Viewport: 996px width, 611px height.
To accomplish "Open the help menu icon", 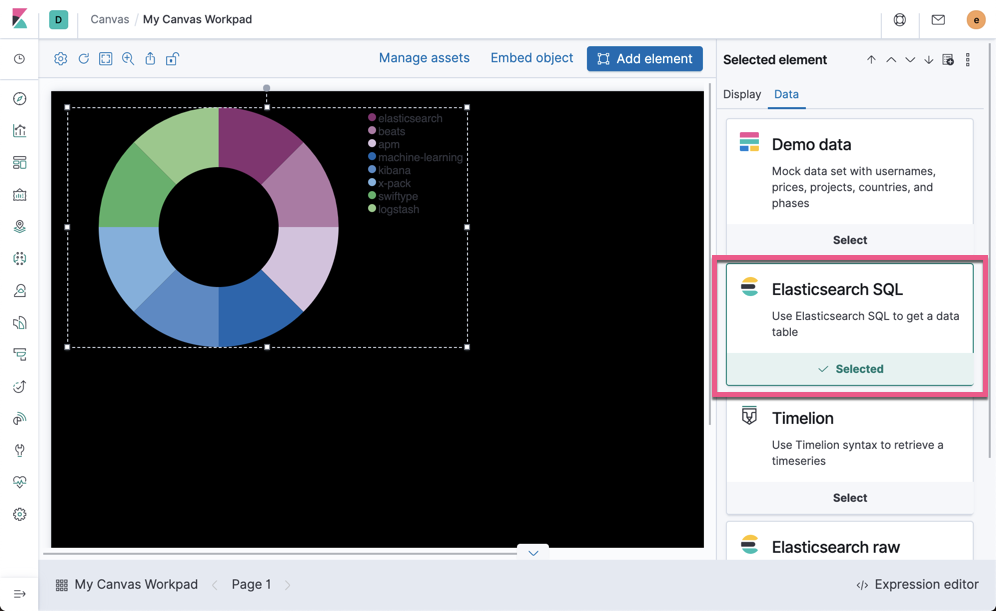I will pos(899,20).
